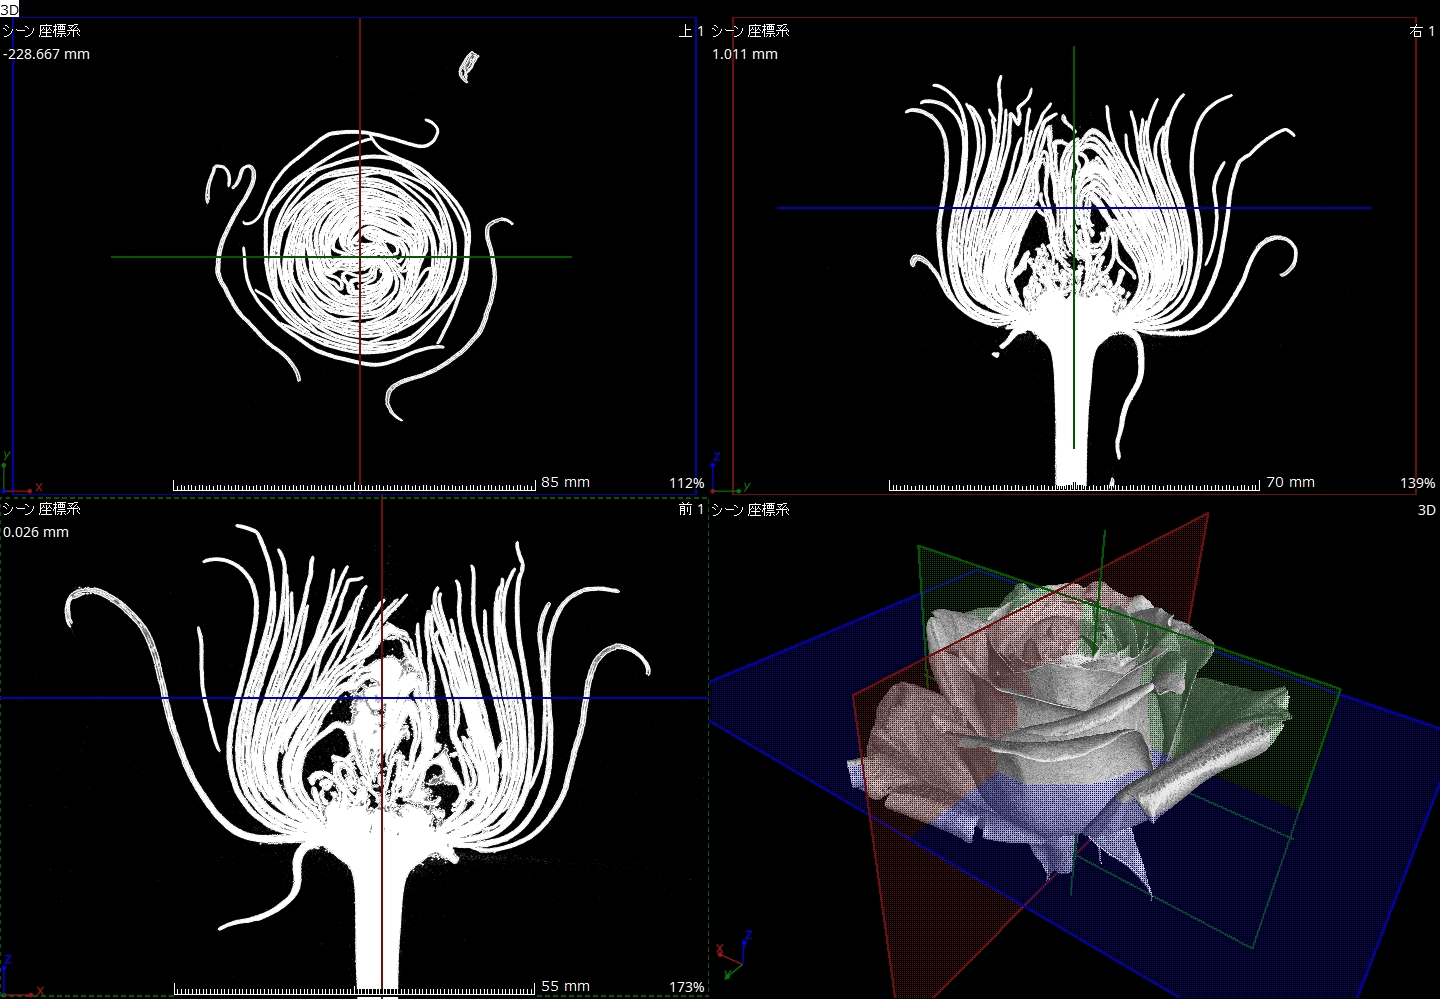The width and height of the screenshot is (1440, 999).
Task: Click the 70 mm scale bar
Action: (x=1074, y=486)
